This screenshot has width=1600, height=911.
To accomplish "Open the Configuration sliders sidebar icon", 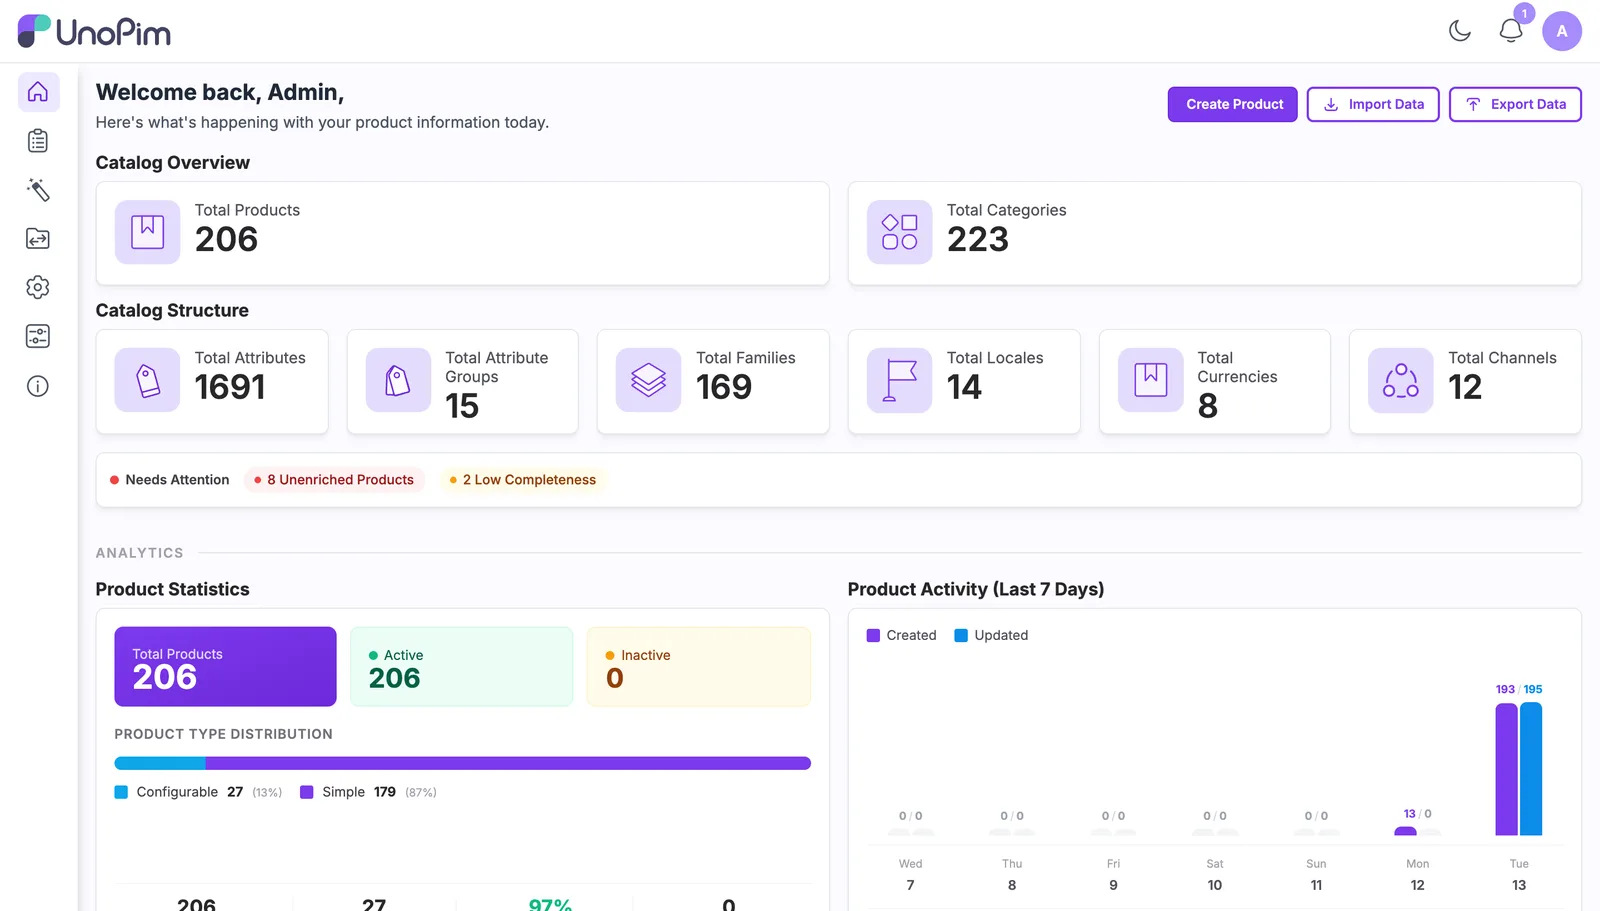I will (38, 337).
